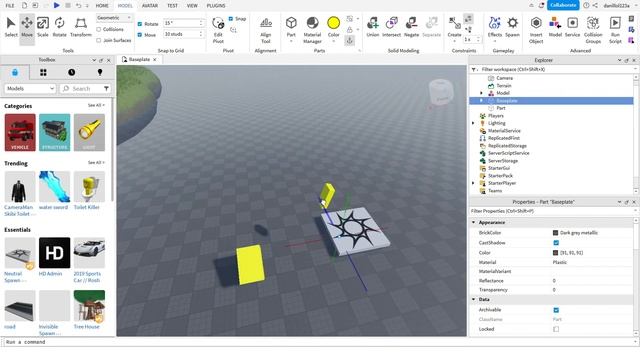Open the Geometric mode dropdown
The width and height of the screenshot is (640, 360).
click(x=114, y=18)
